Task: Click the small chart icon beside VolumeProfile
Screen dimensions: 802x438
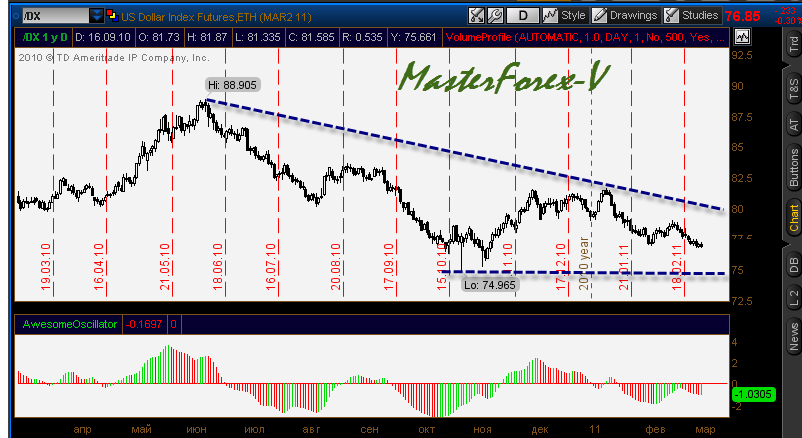Action: pyautogui.click(x=742, y=37)
